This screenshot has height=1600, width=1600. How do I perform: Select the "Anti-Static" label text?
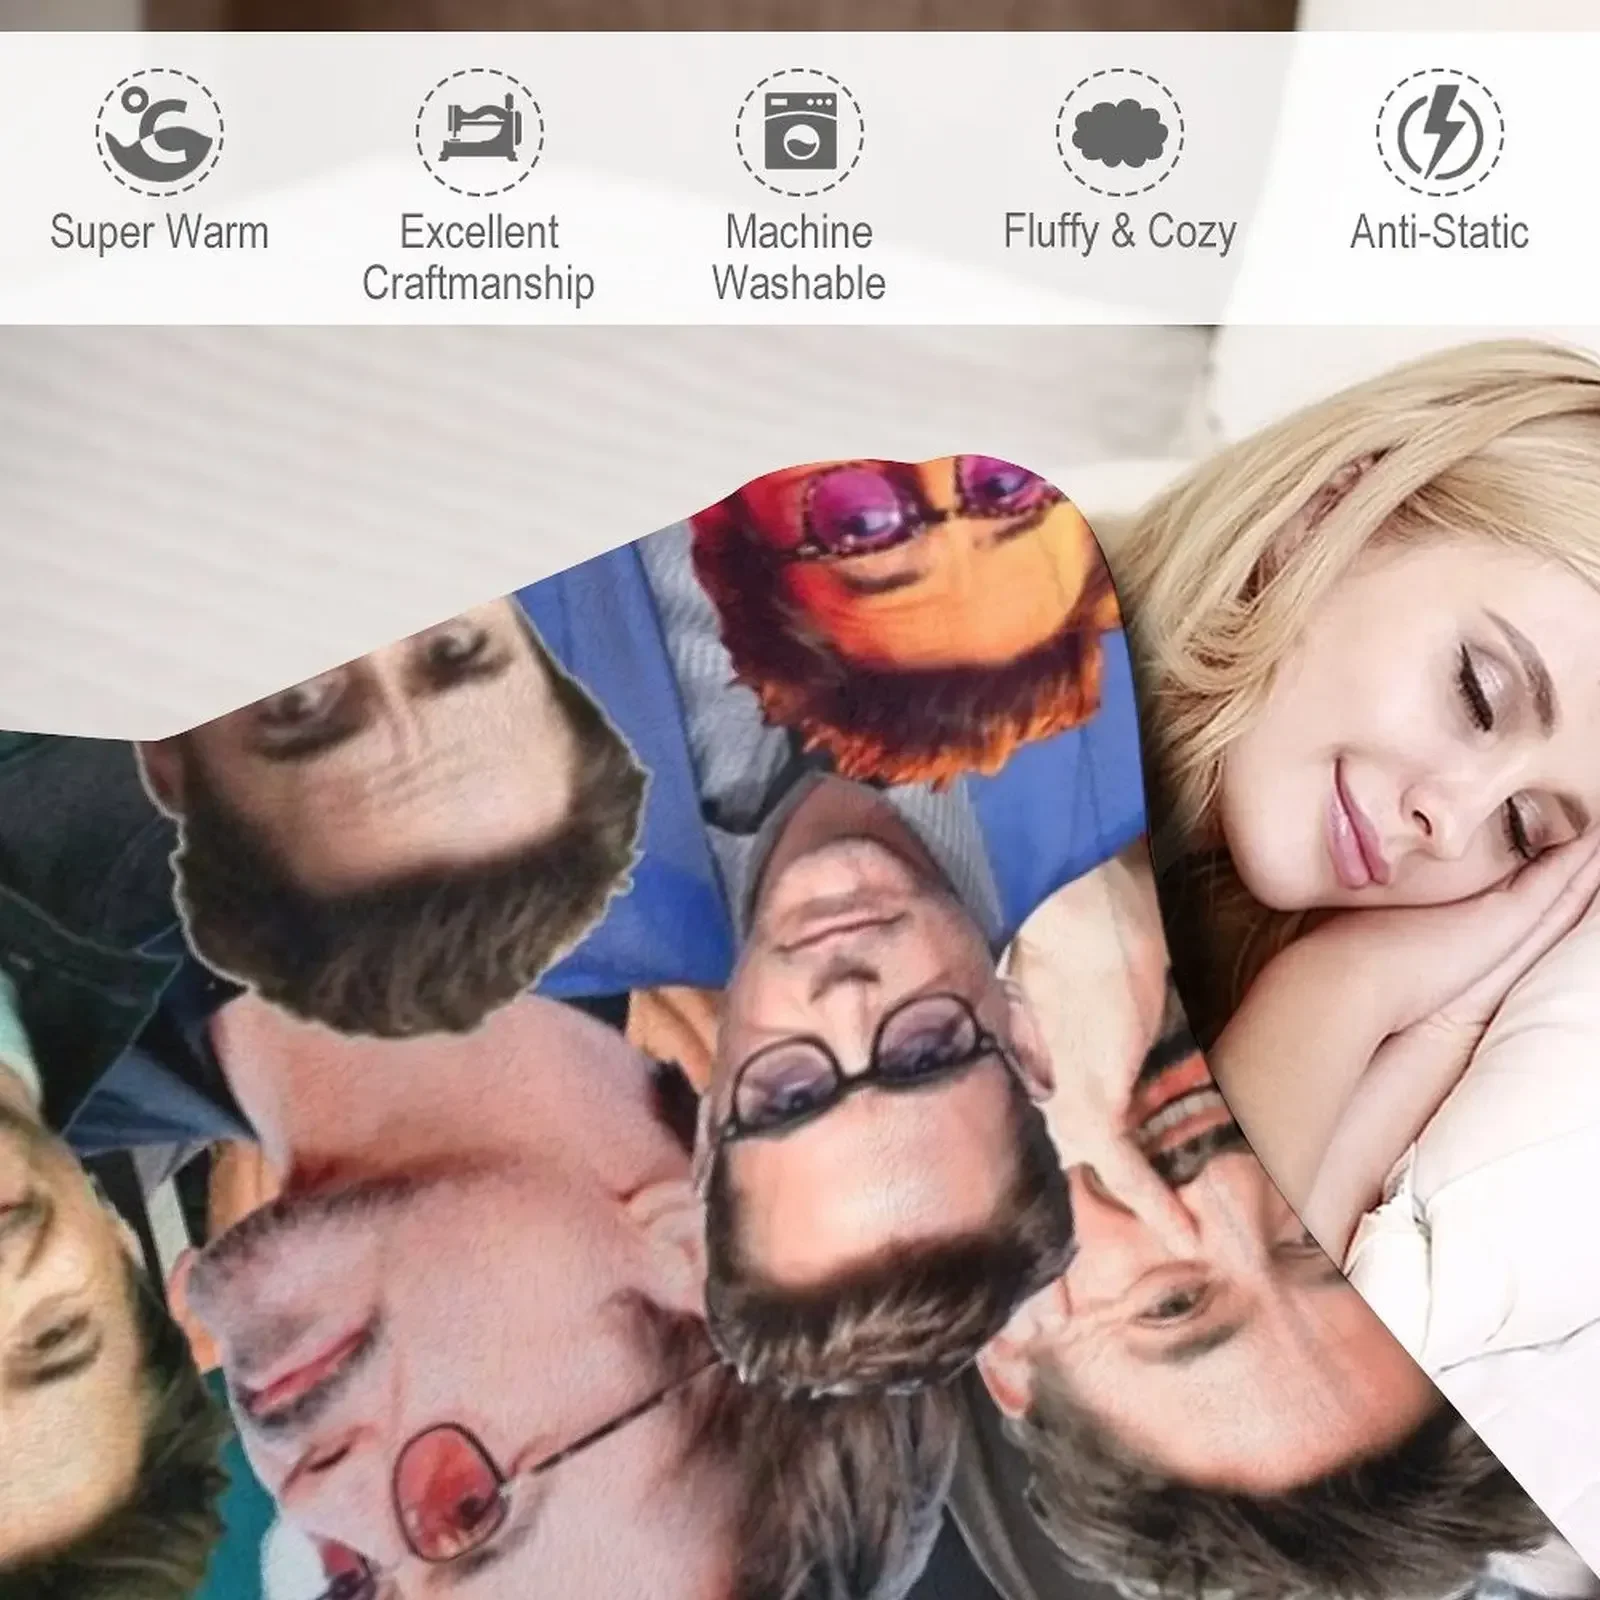coord(1440,233)
